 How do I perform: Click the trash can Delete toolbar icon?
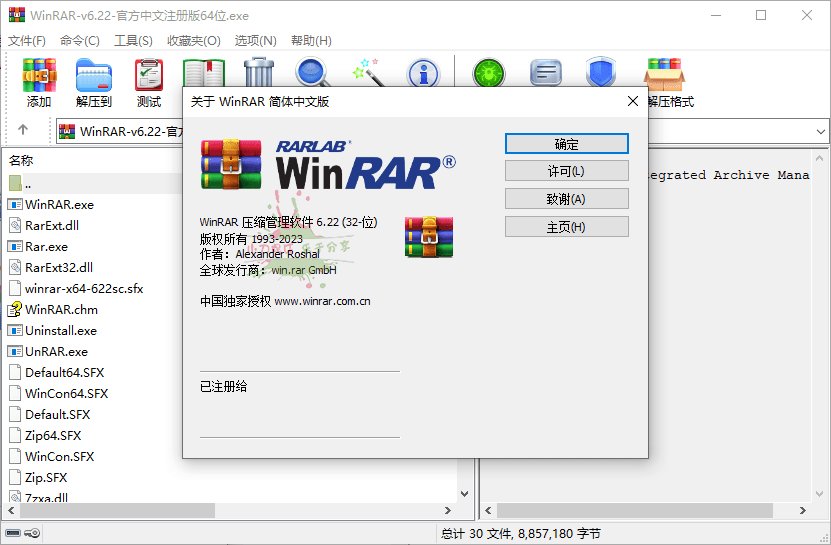(259, 72)
